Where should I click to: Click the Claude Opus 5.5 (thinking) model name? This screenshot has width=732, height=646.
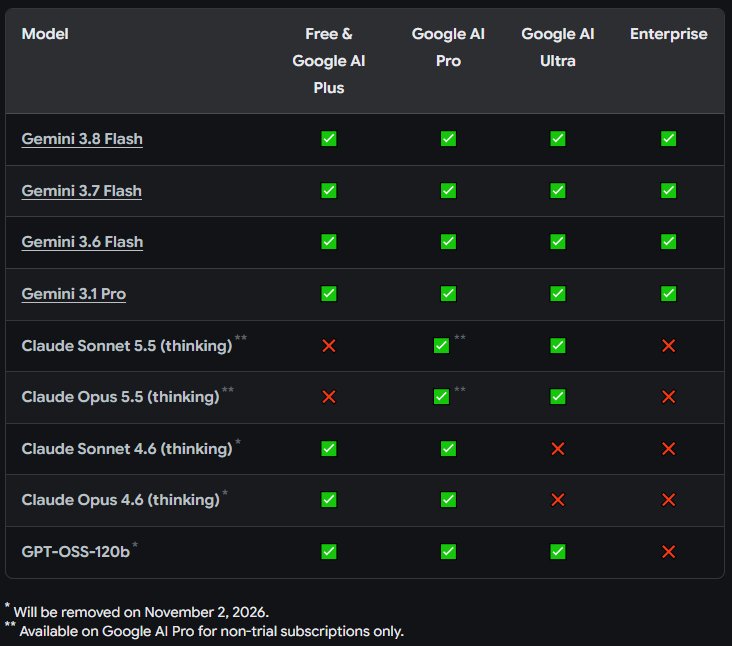[x=120, y=397]
